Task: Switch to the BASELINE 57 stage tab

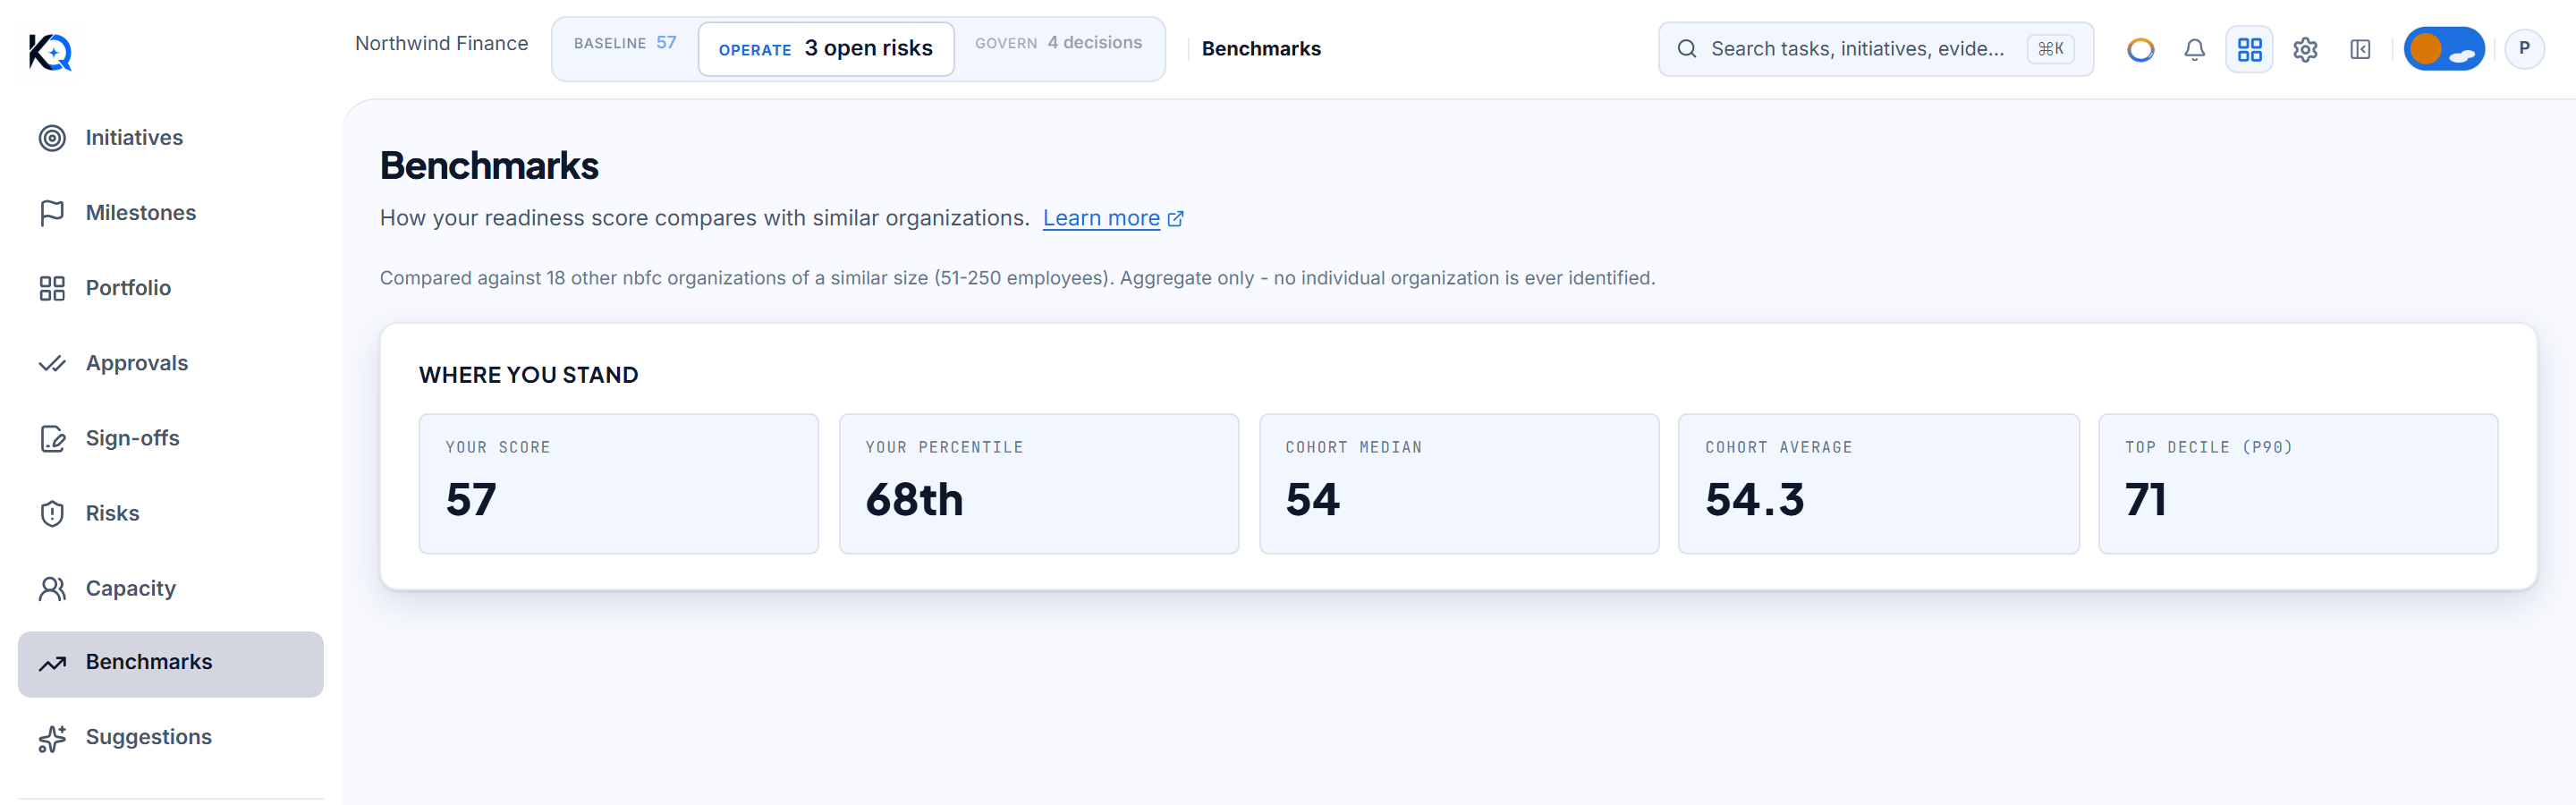Action: point(625,43)
